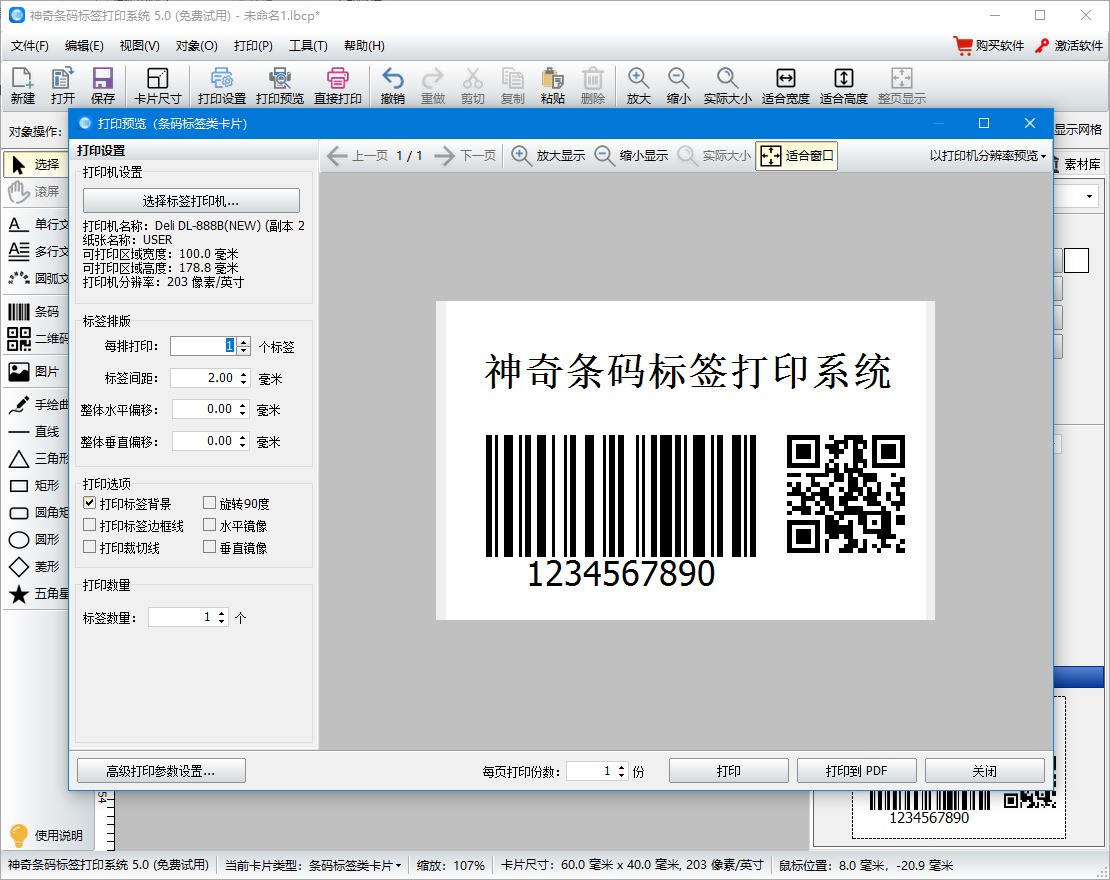Open the Object (对象) menu
Viewport: 1110px width, 880px height.
[x=197, y=45]
